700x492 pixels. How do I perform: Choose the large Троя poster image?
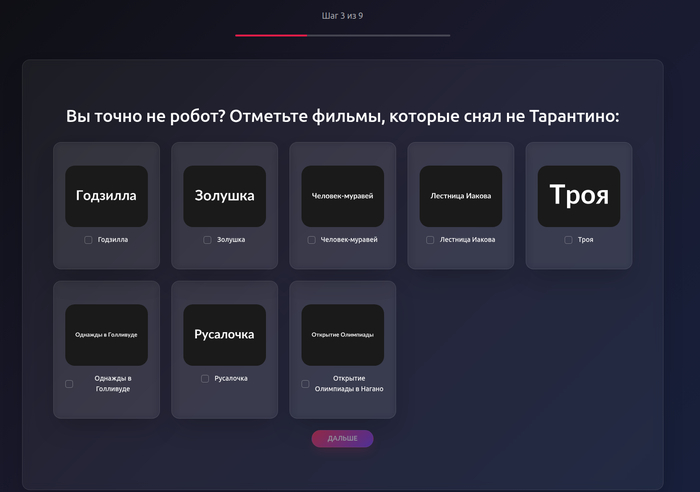tap(579, 196)
